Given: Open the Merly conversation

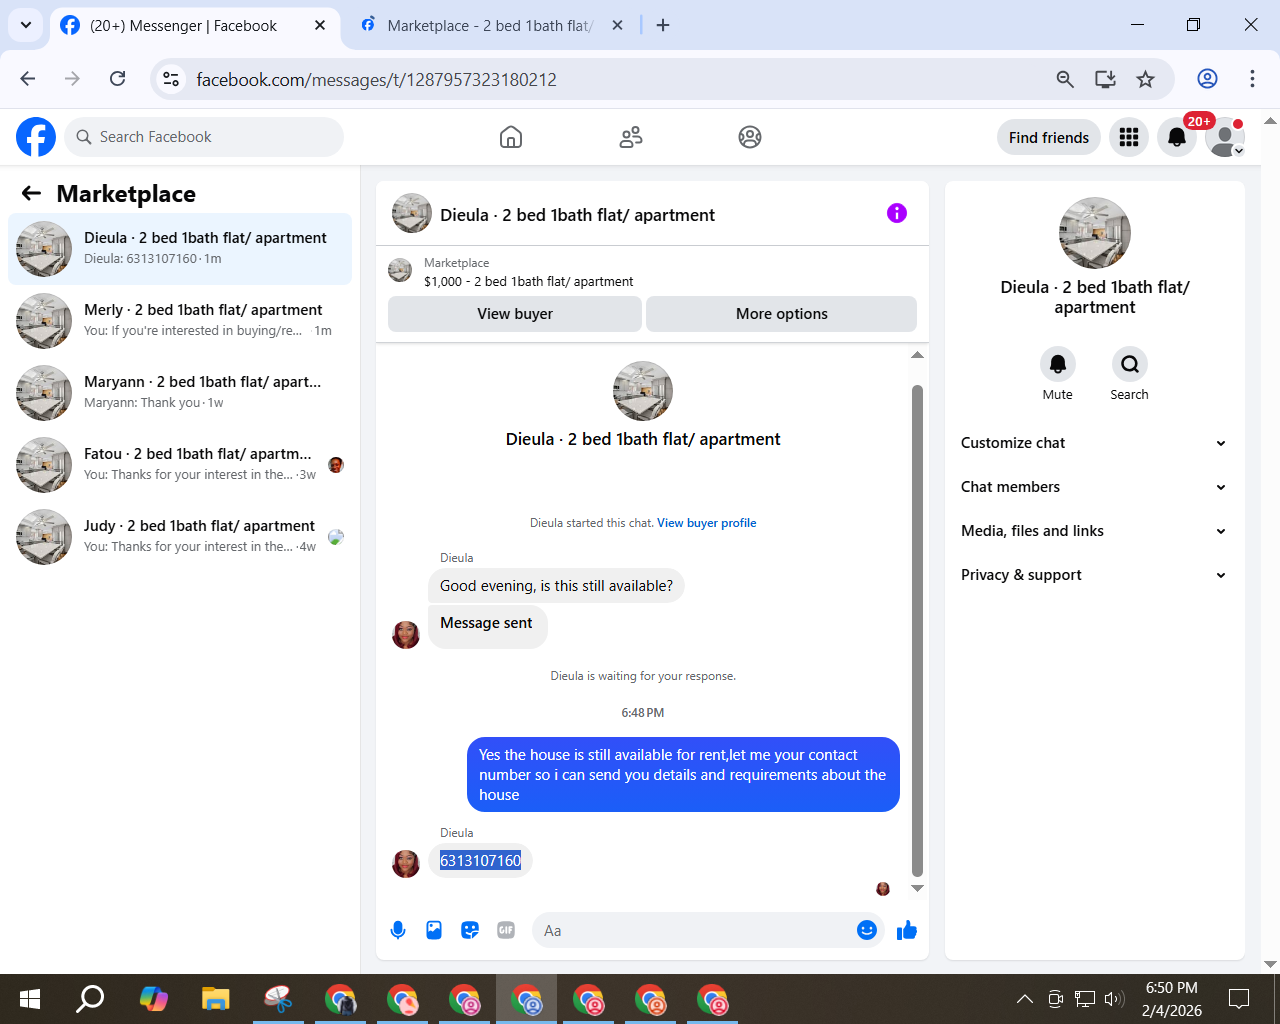Looking at the screenshot, I should pyautogui.click(x=180, y=320).
